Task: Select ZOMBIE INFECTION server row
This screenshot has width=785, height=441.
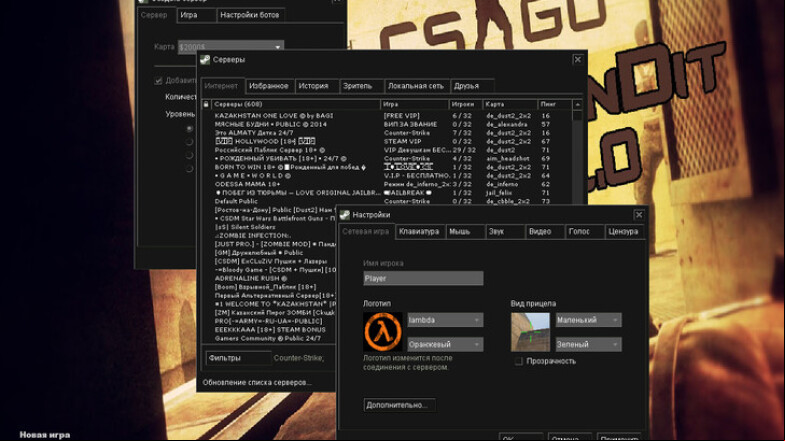Action: (270, 235)
